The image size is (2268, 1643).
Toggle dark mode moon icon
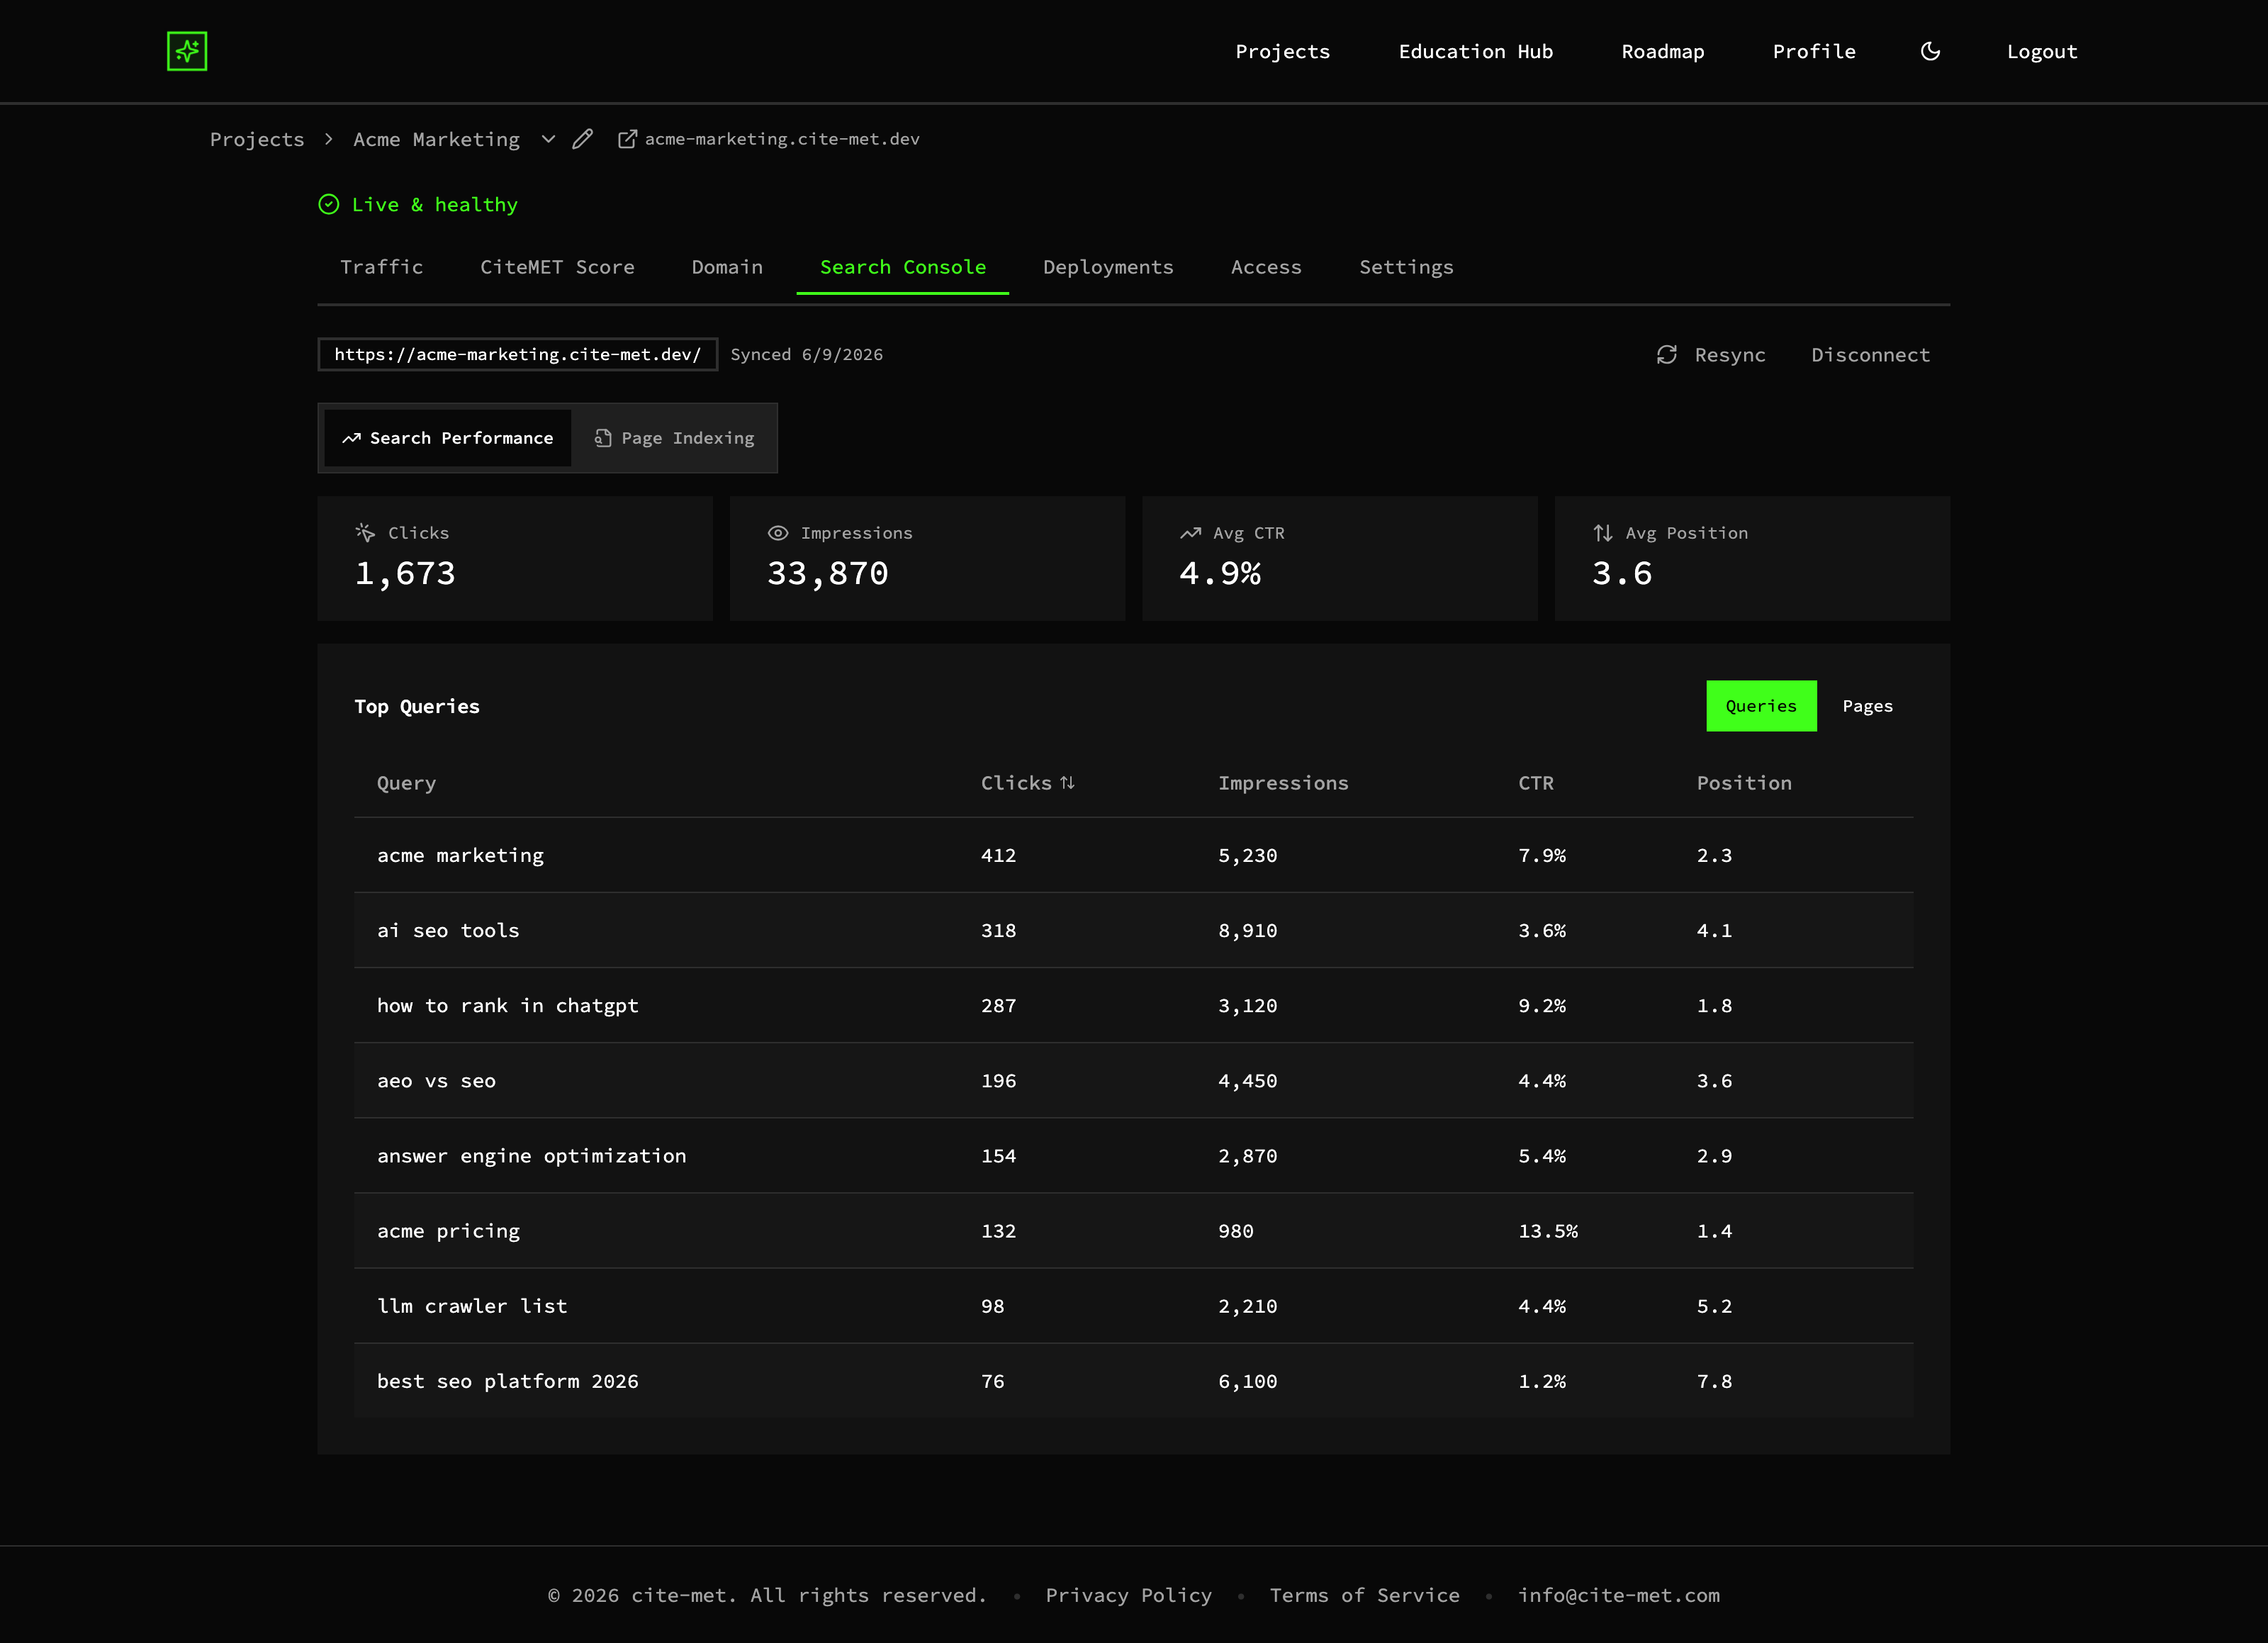point(1931,51)
